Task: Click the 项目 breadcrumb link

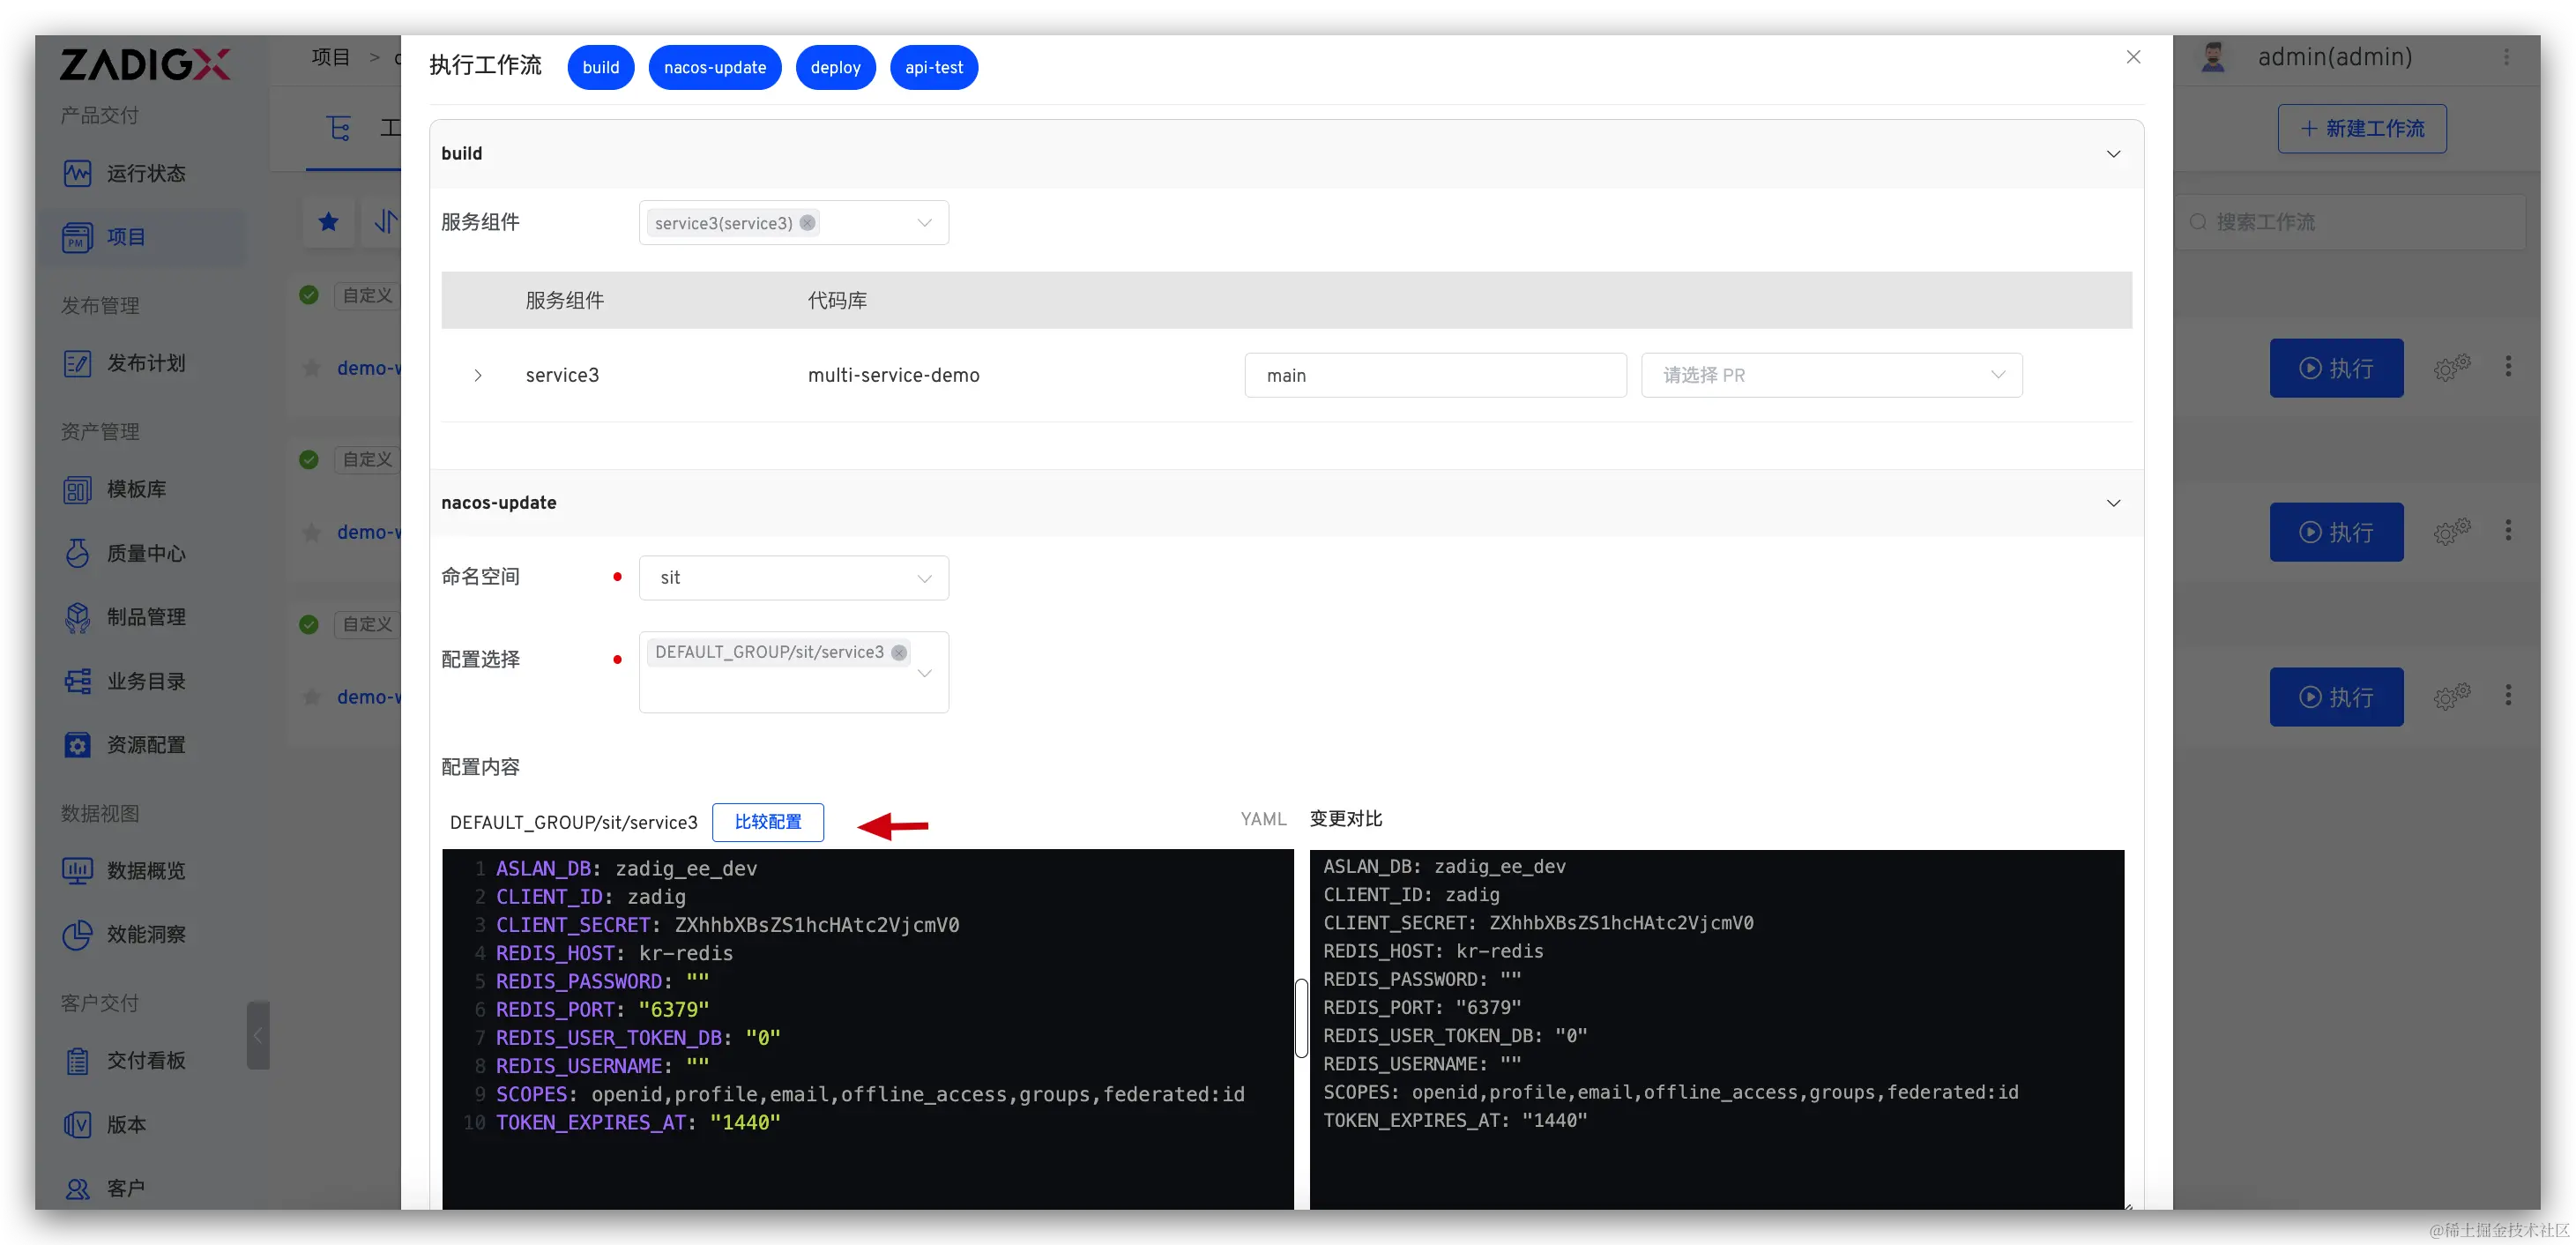Action: [x=330, y=57]
